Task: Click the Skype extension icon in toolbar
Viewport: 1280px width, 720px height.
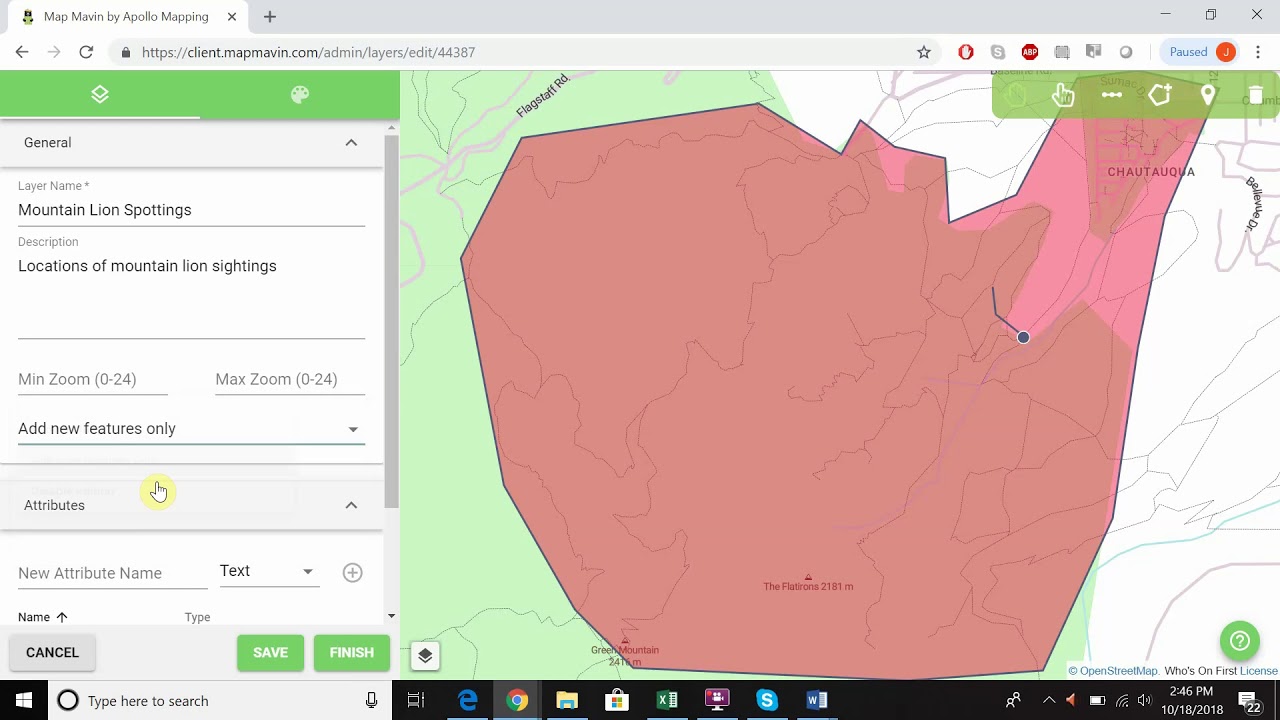Action: click(998, 52)
